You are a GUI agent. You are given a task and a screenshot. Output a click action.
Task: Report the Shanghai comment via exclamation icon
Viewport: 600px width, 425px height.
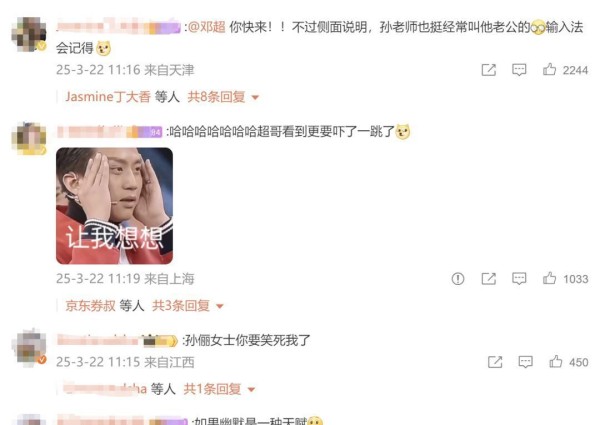[x=458, y=278]
